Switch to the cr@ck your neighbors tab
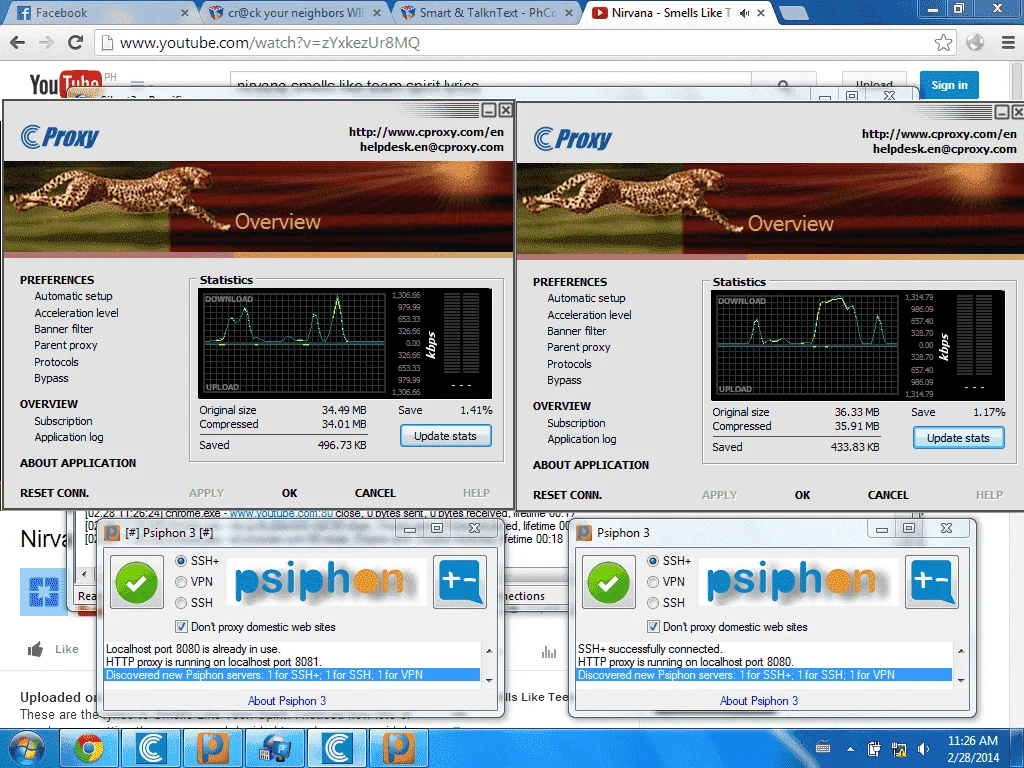The width and height of the screenshot is (1024, 768). 295,12
